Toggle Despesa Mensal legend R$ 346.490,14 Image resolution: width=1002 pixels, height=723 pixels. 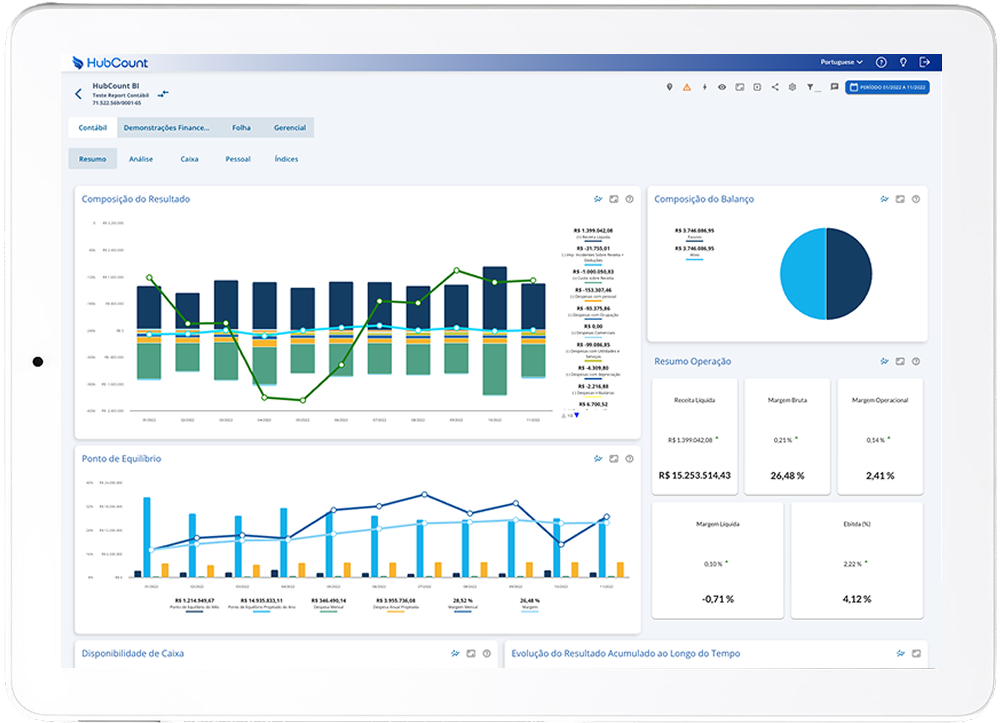(x=328, y=605)
